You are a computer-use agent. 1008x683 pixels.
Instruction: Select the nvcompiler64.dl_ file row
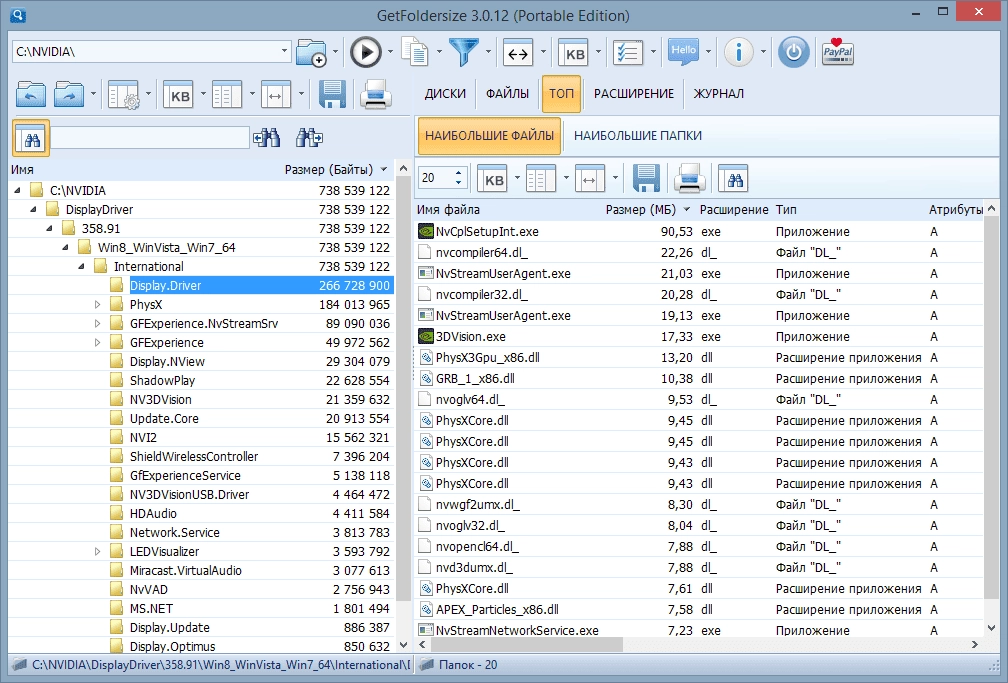pos(699,253)
